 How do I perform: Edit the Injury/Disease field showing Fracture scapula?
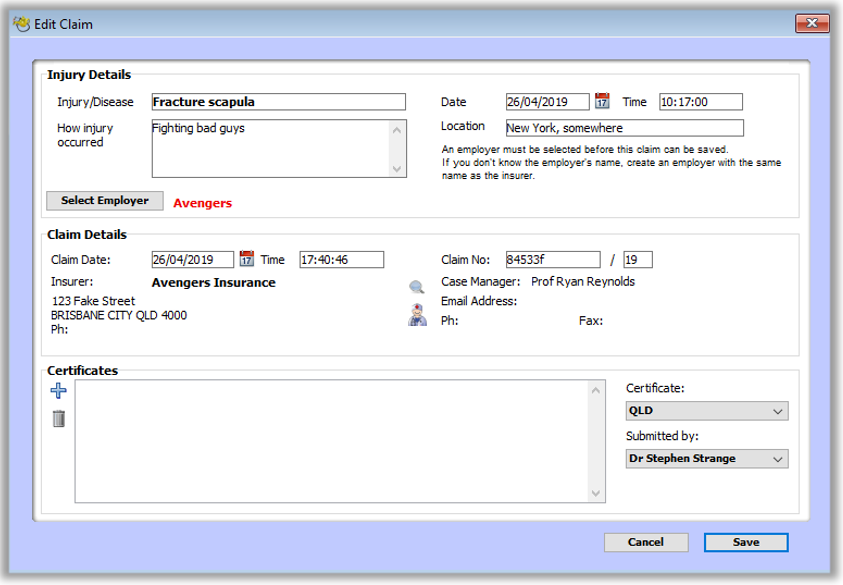coord(276,100)
